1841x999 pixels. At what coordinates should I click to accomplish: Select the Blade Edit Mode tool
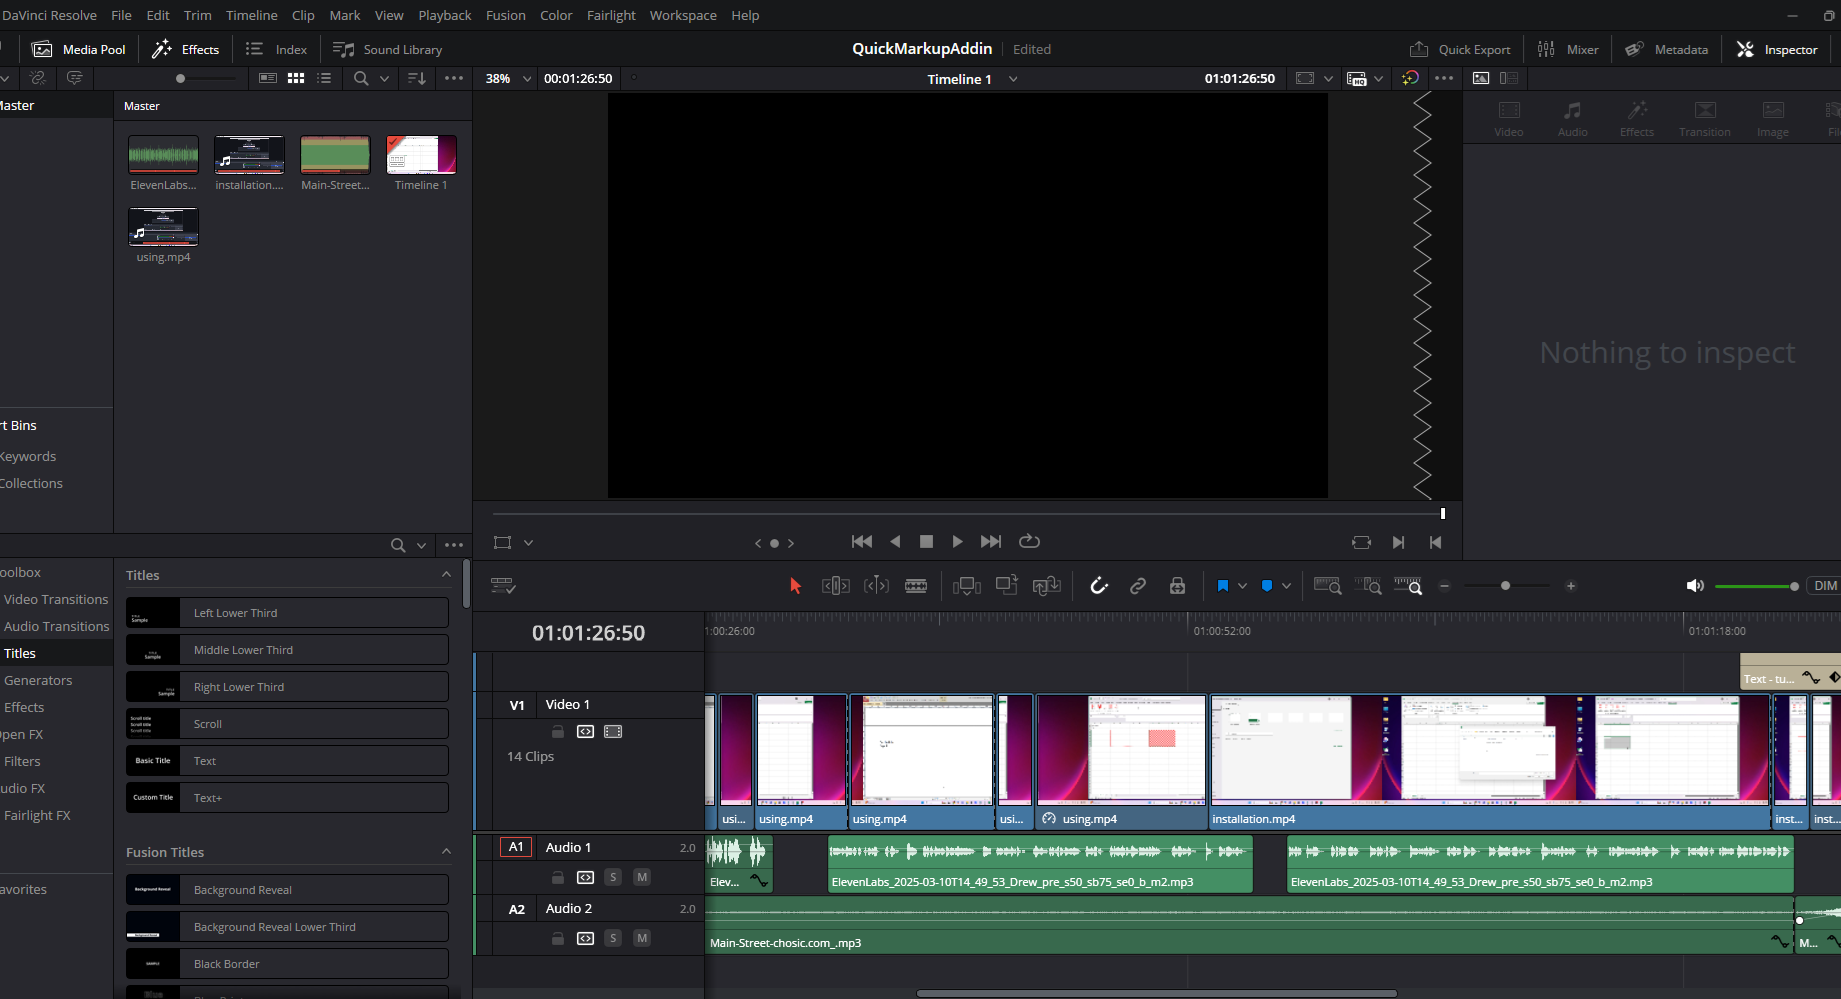pos(916,586)
